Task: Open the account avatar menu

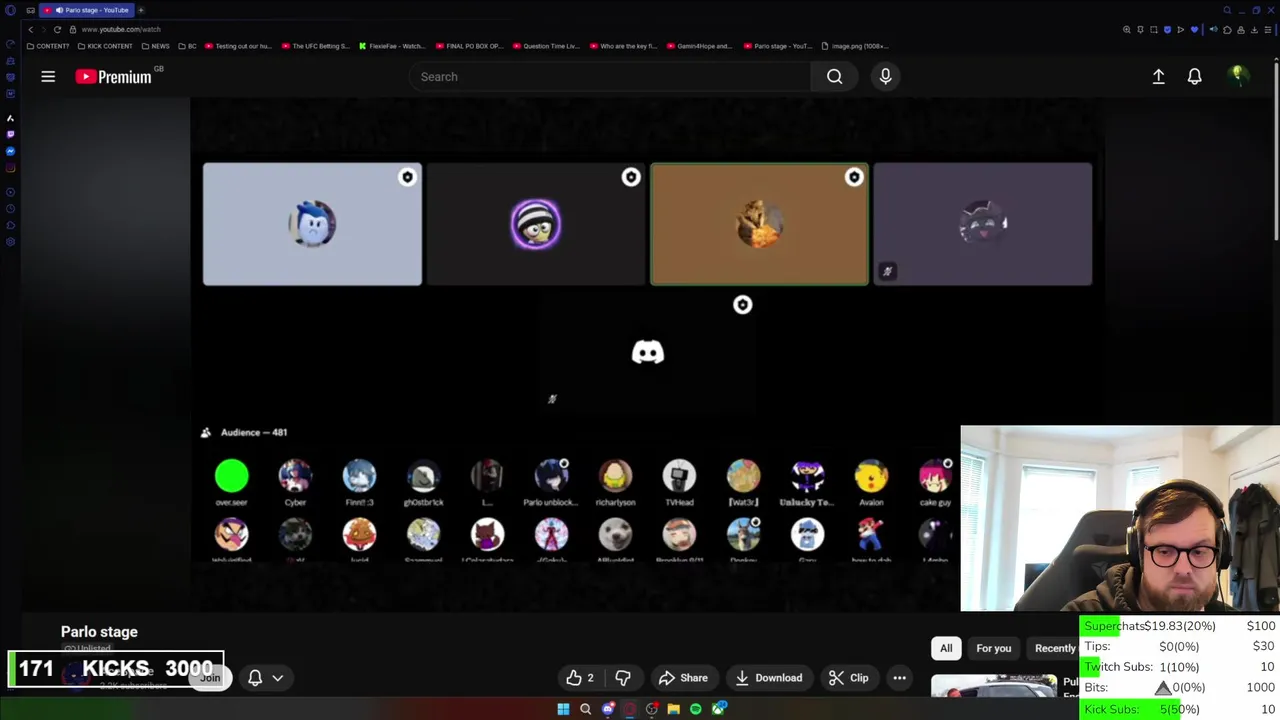Action: [1237, 76]
